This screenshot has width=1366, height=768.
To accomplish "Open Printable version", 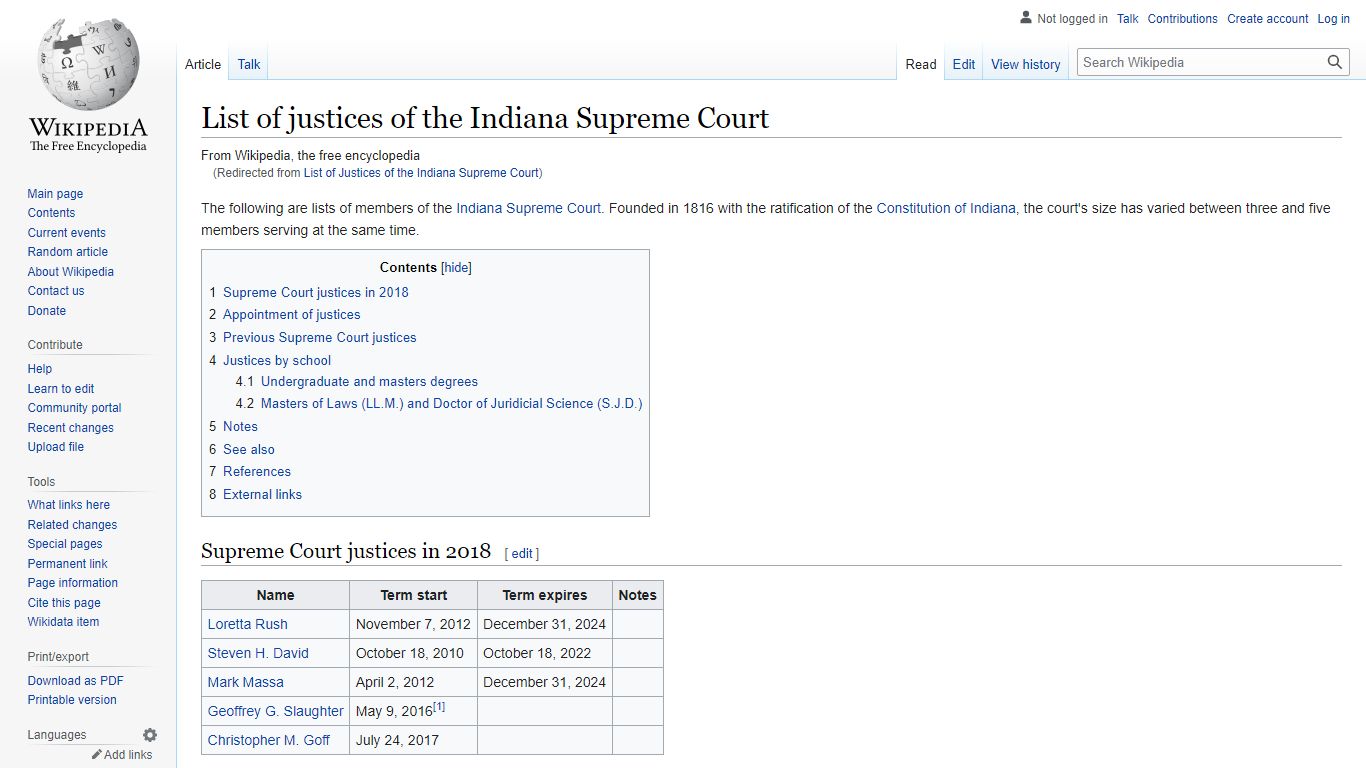I will [72, 700].
